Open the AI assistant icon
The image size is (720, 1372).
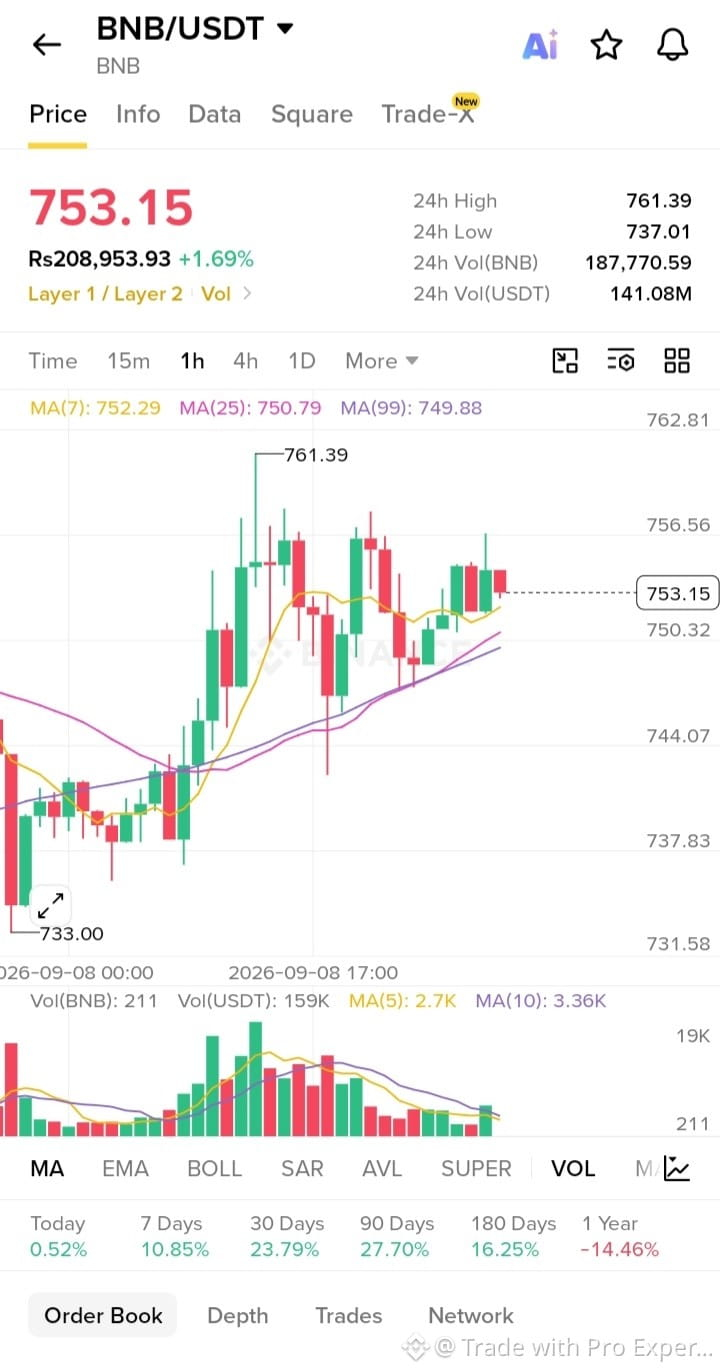[540, 45]
